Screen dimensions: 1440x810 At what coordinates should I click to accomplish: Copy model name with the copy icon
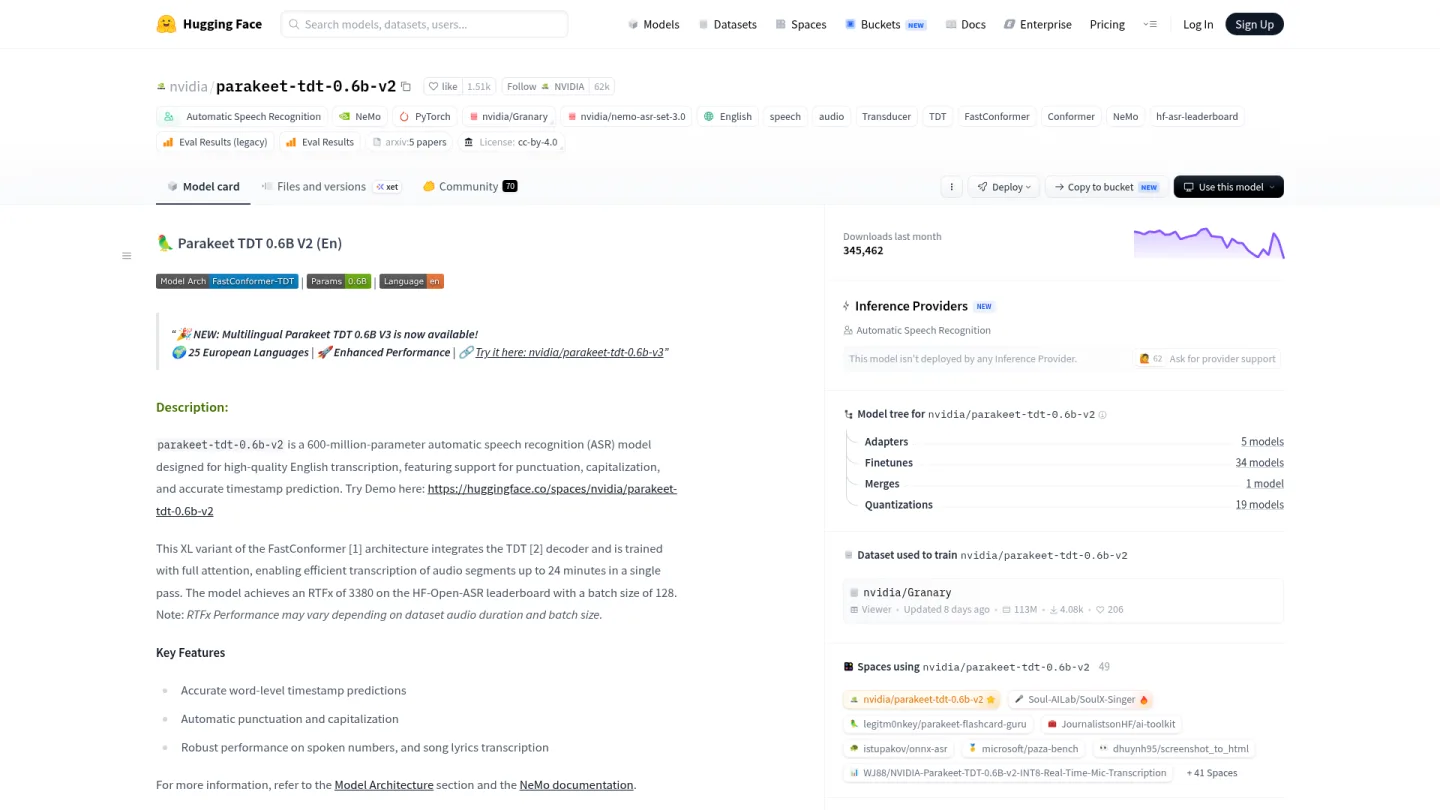pos(406,87)
